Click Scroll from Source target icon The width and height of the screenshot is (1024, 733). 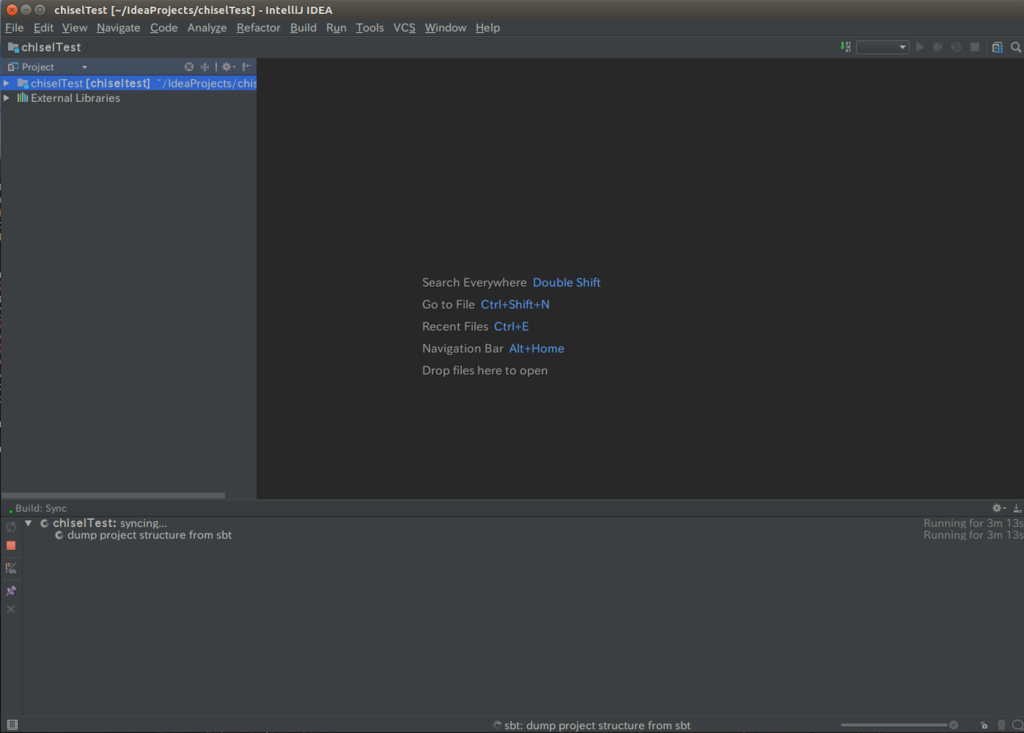[x=189, y=67]
